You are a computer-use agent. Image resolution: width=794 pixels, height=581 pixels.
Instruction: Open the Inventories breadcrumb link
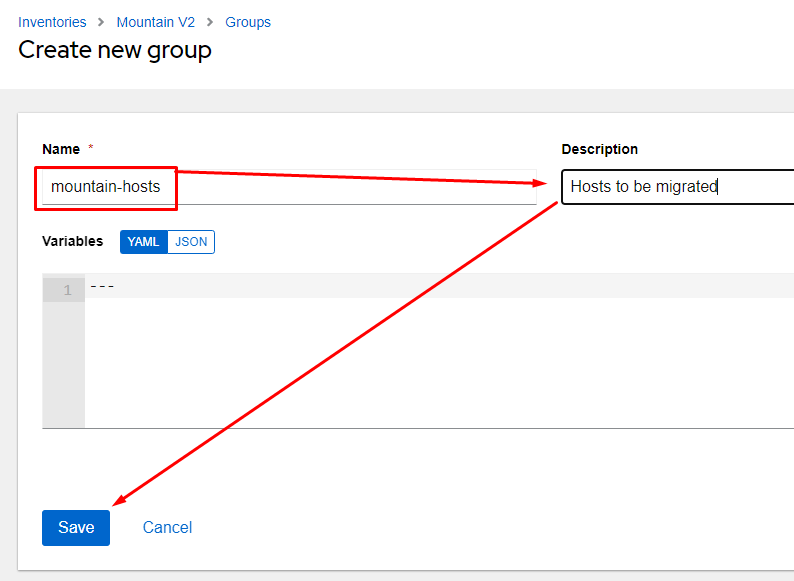pos(52,22)
